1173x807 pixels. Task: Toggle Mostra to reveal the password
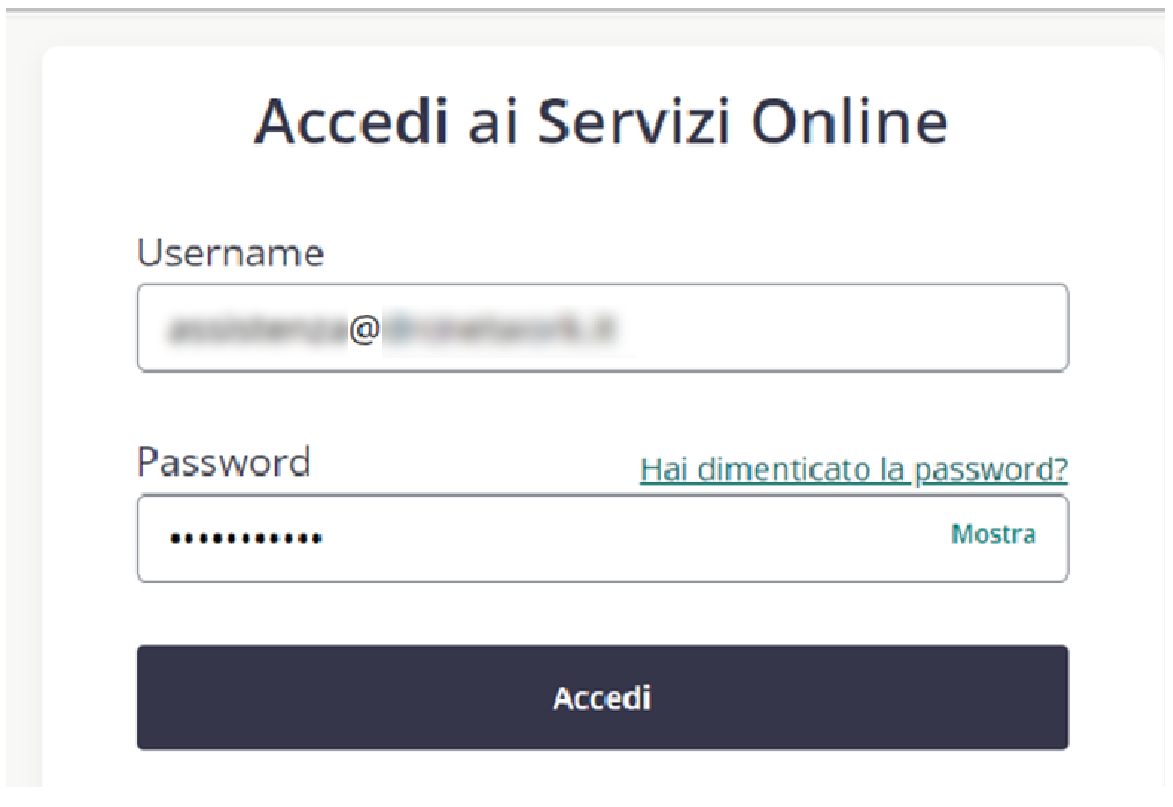(x=993, y=534)
